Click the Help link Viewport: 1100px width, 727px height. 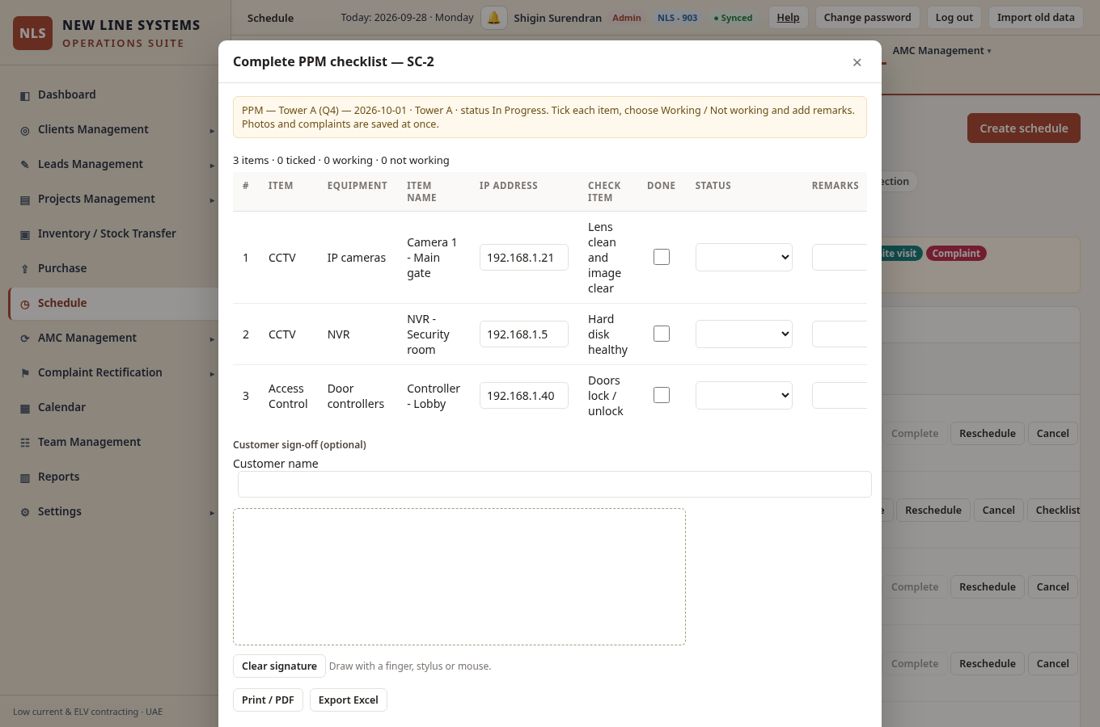(x=788, y=18)
